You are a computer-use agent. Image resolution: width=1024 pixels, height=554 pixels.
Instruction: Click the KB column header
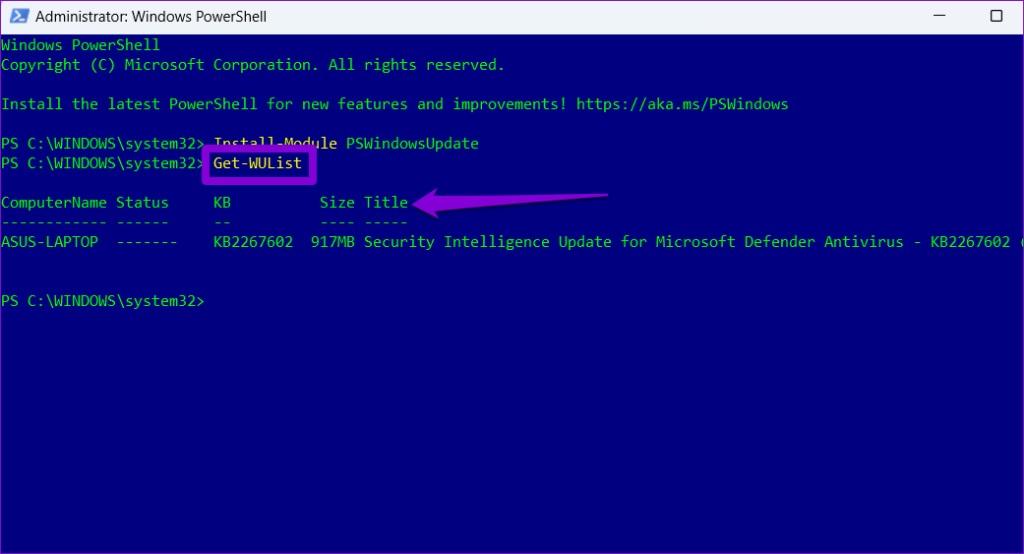(222, 203)
